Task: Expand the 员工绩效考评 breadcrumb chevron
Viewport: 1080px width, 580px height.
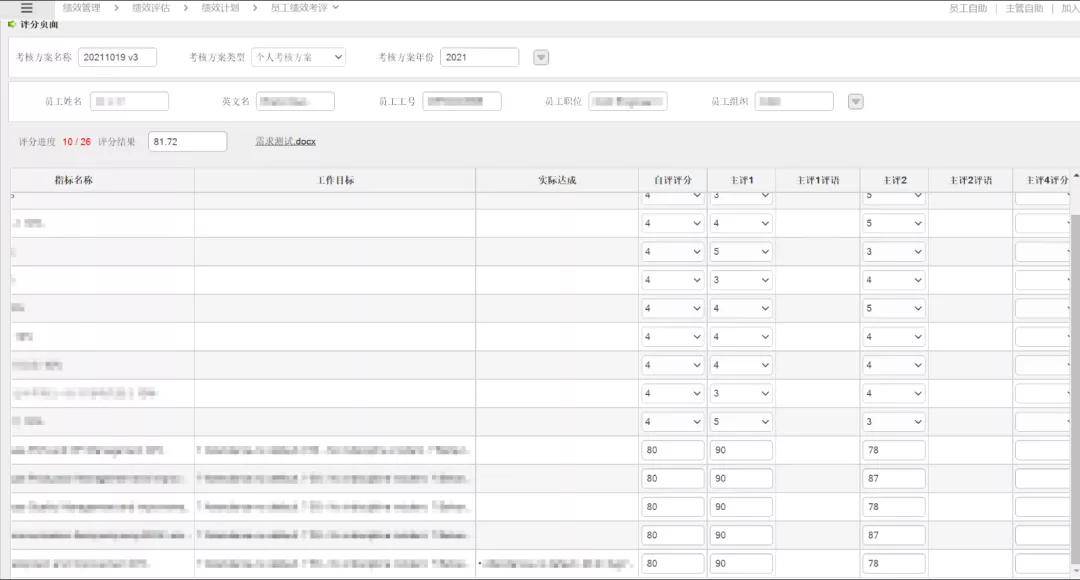Action: click(x=336, y=7)
